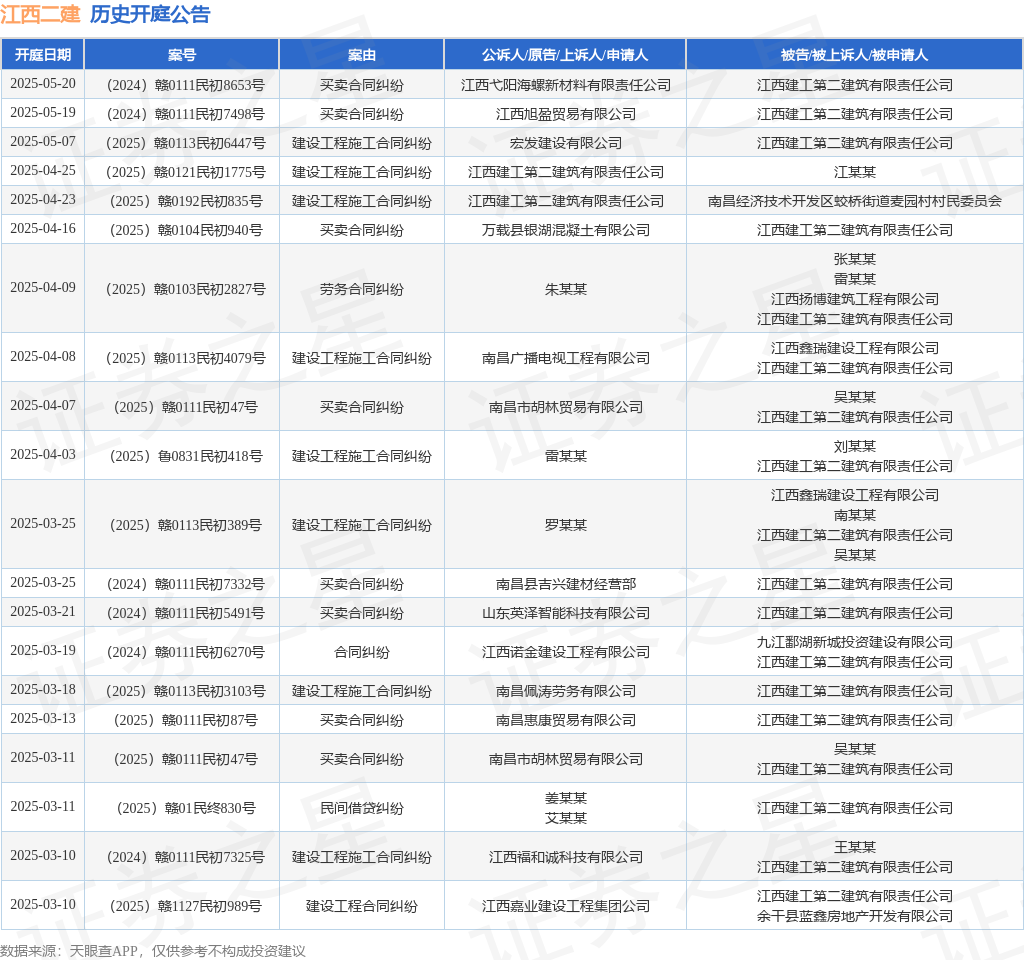Select date cell 2025-04-08
This screenshot has width=1024, height=960.
43,357
